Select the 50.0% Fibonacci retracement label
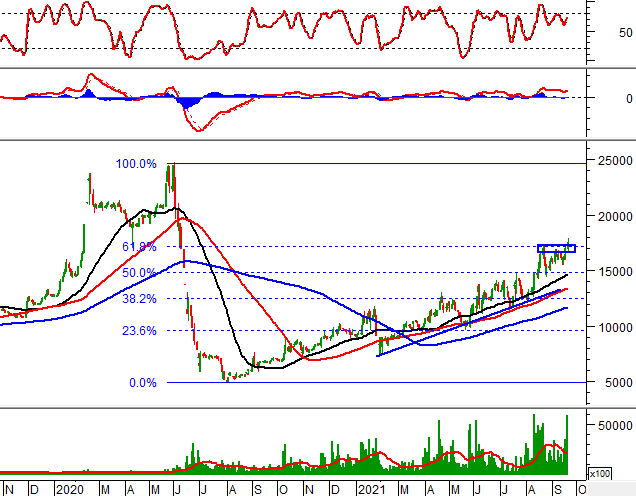This screenshot has width=636, height=496. pyautogui.click(x=139, y=273)
